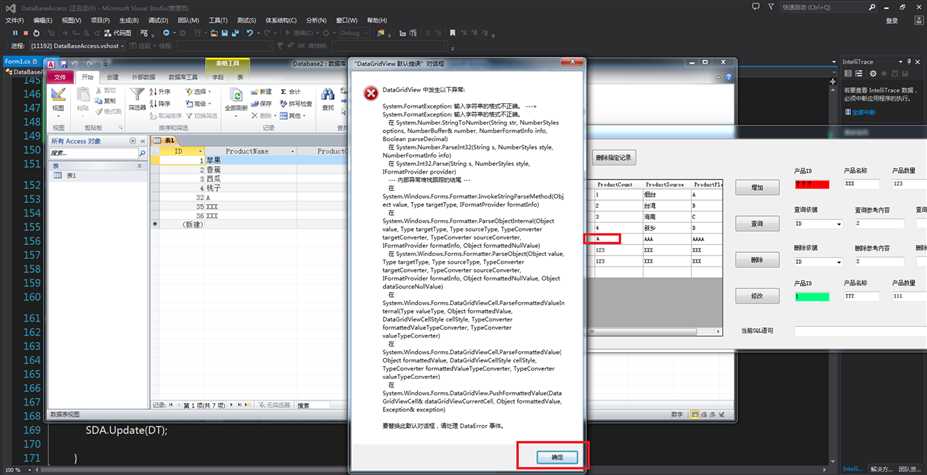Open the 窗口(W) menu in Visual Studio
This screenshot has width=927, height=475.
click(x=346, y=20)
